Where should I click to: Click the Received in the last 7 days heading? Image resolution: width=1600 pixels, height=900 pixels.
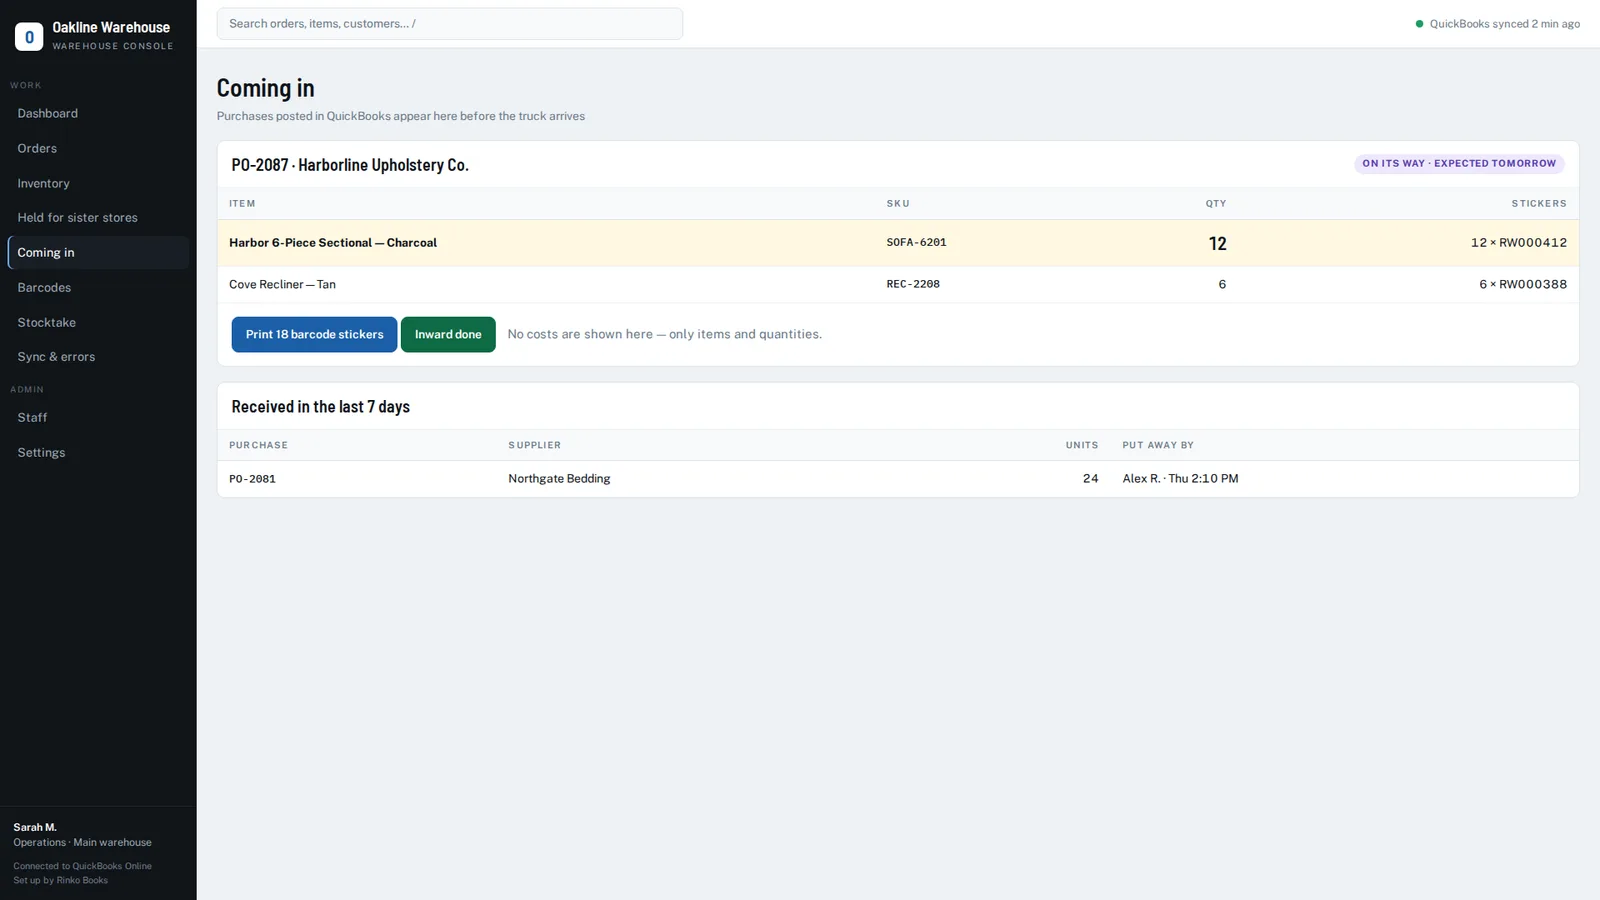coord(320,407)
